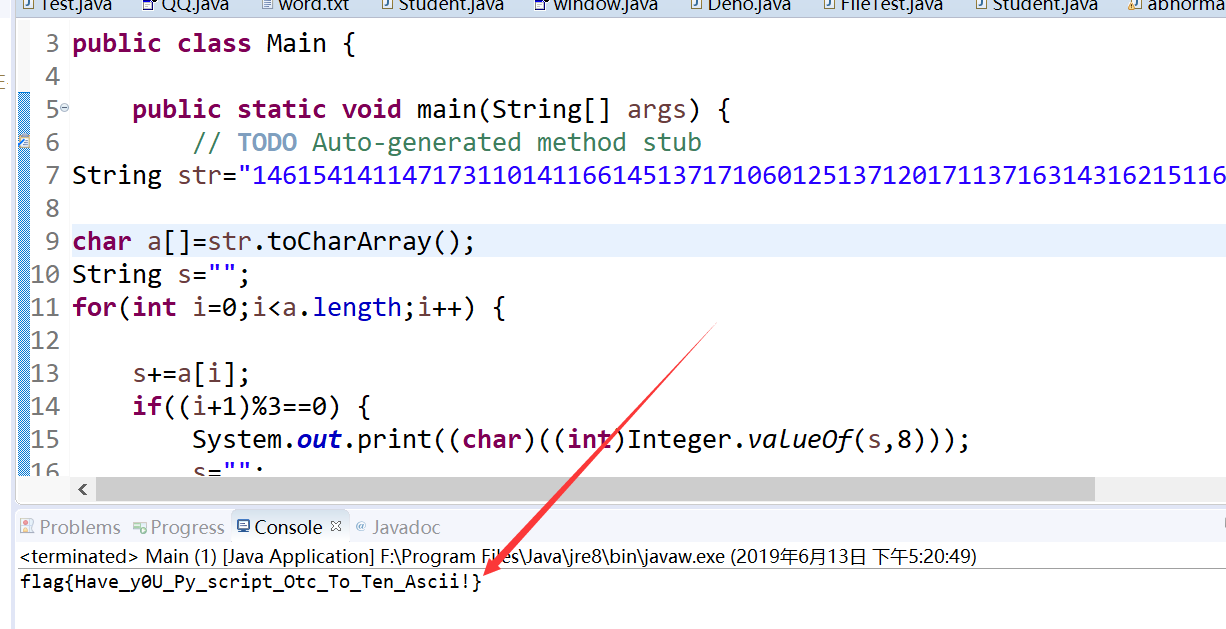The height and width of the screenshot is (629, 1226).
Task: Open the FileTest.java editor tab
Action: coord(885,5)
